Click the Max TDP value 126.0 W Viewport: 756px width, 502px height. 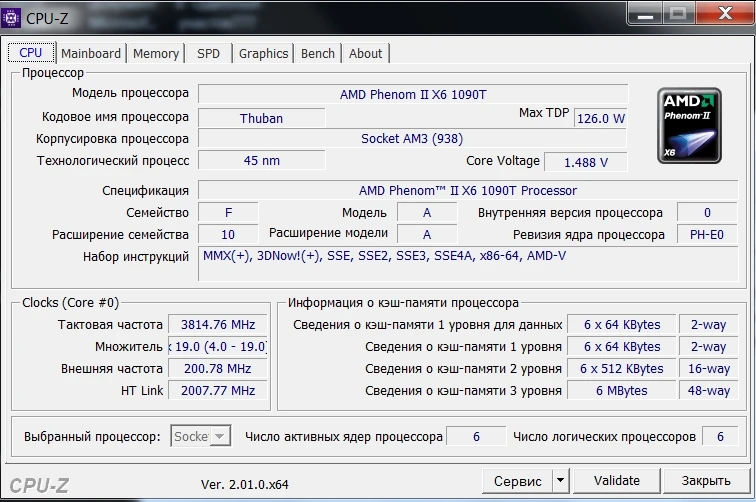click(x=601, y=118)
